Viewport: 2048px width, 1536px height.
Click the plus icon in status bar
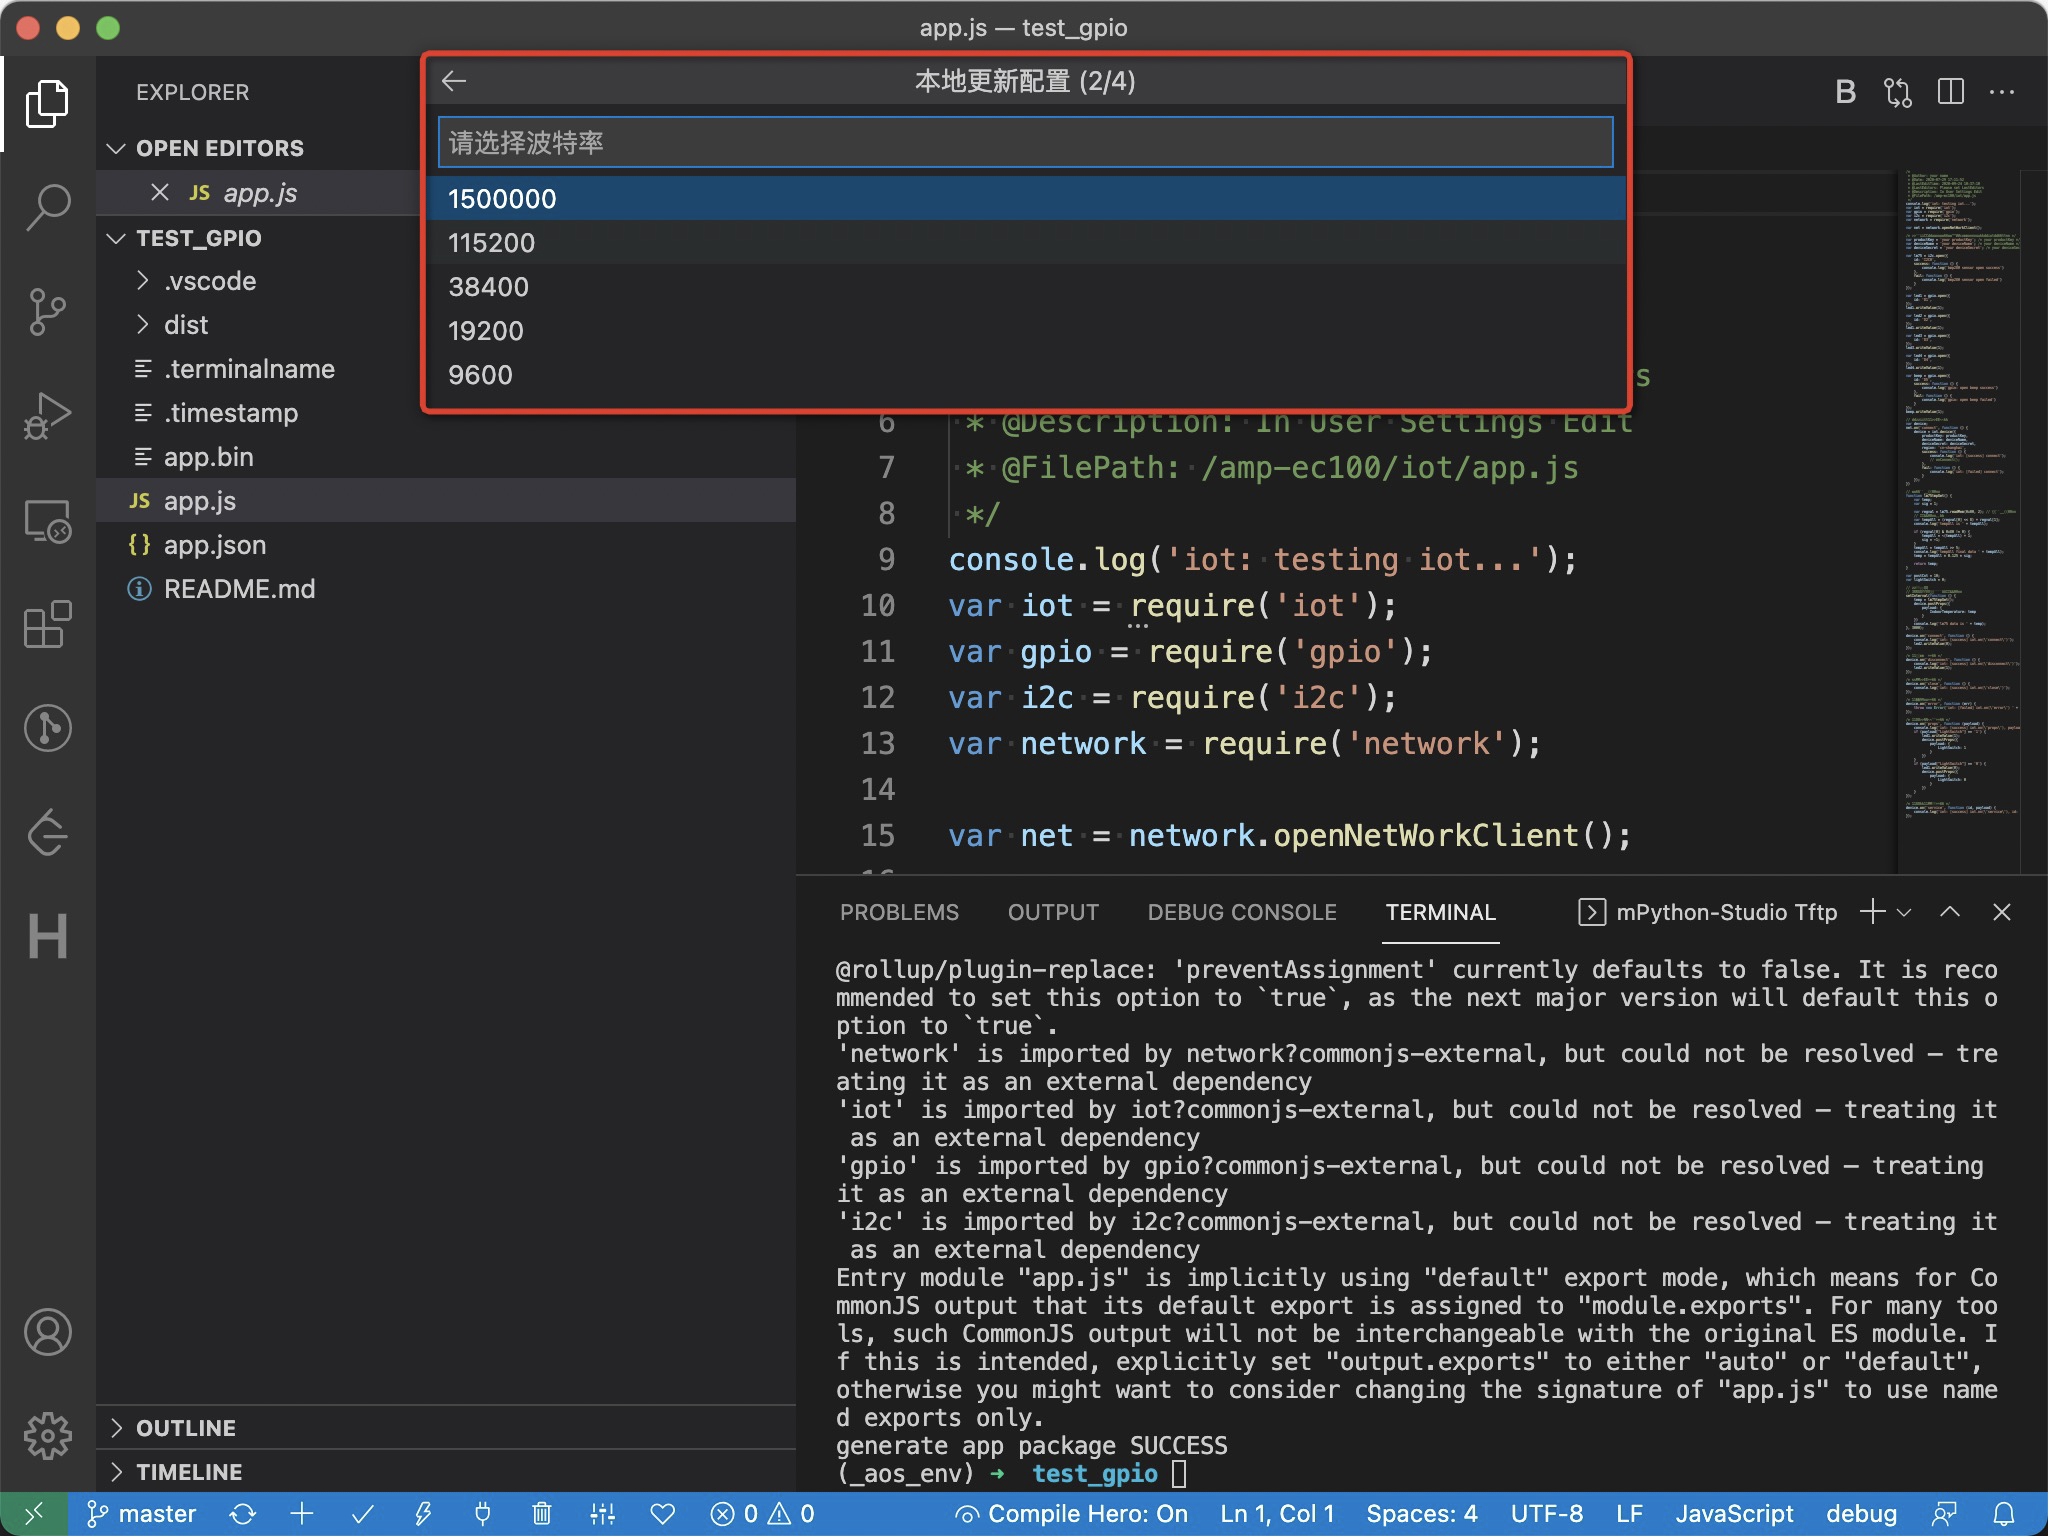click(302, 1514)
